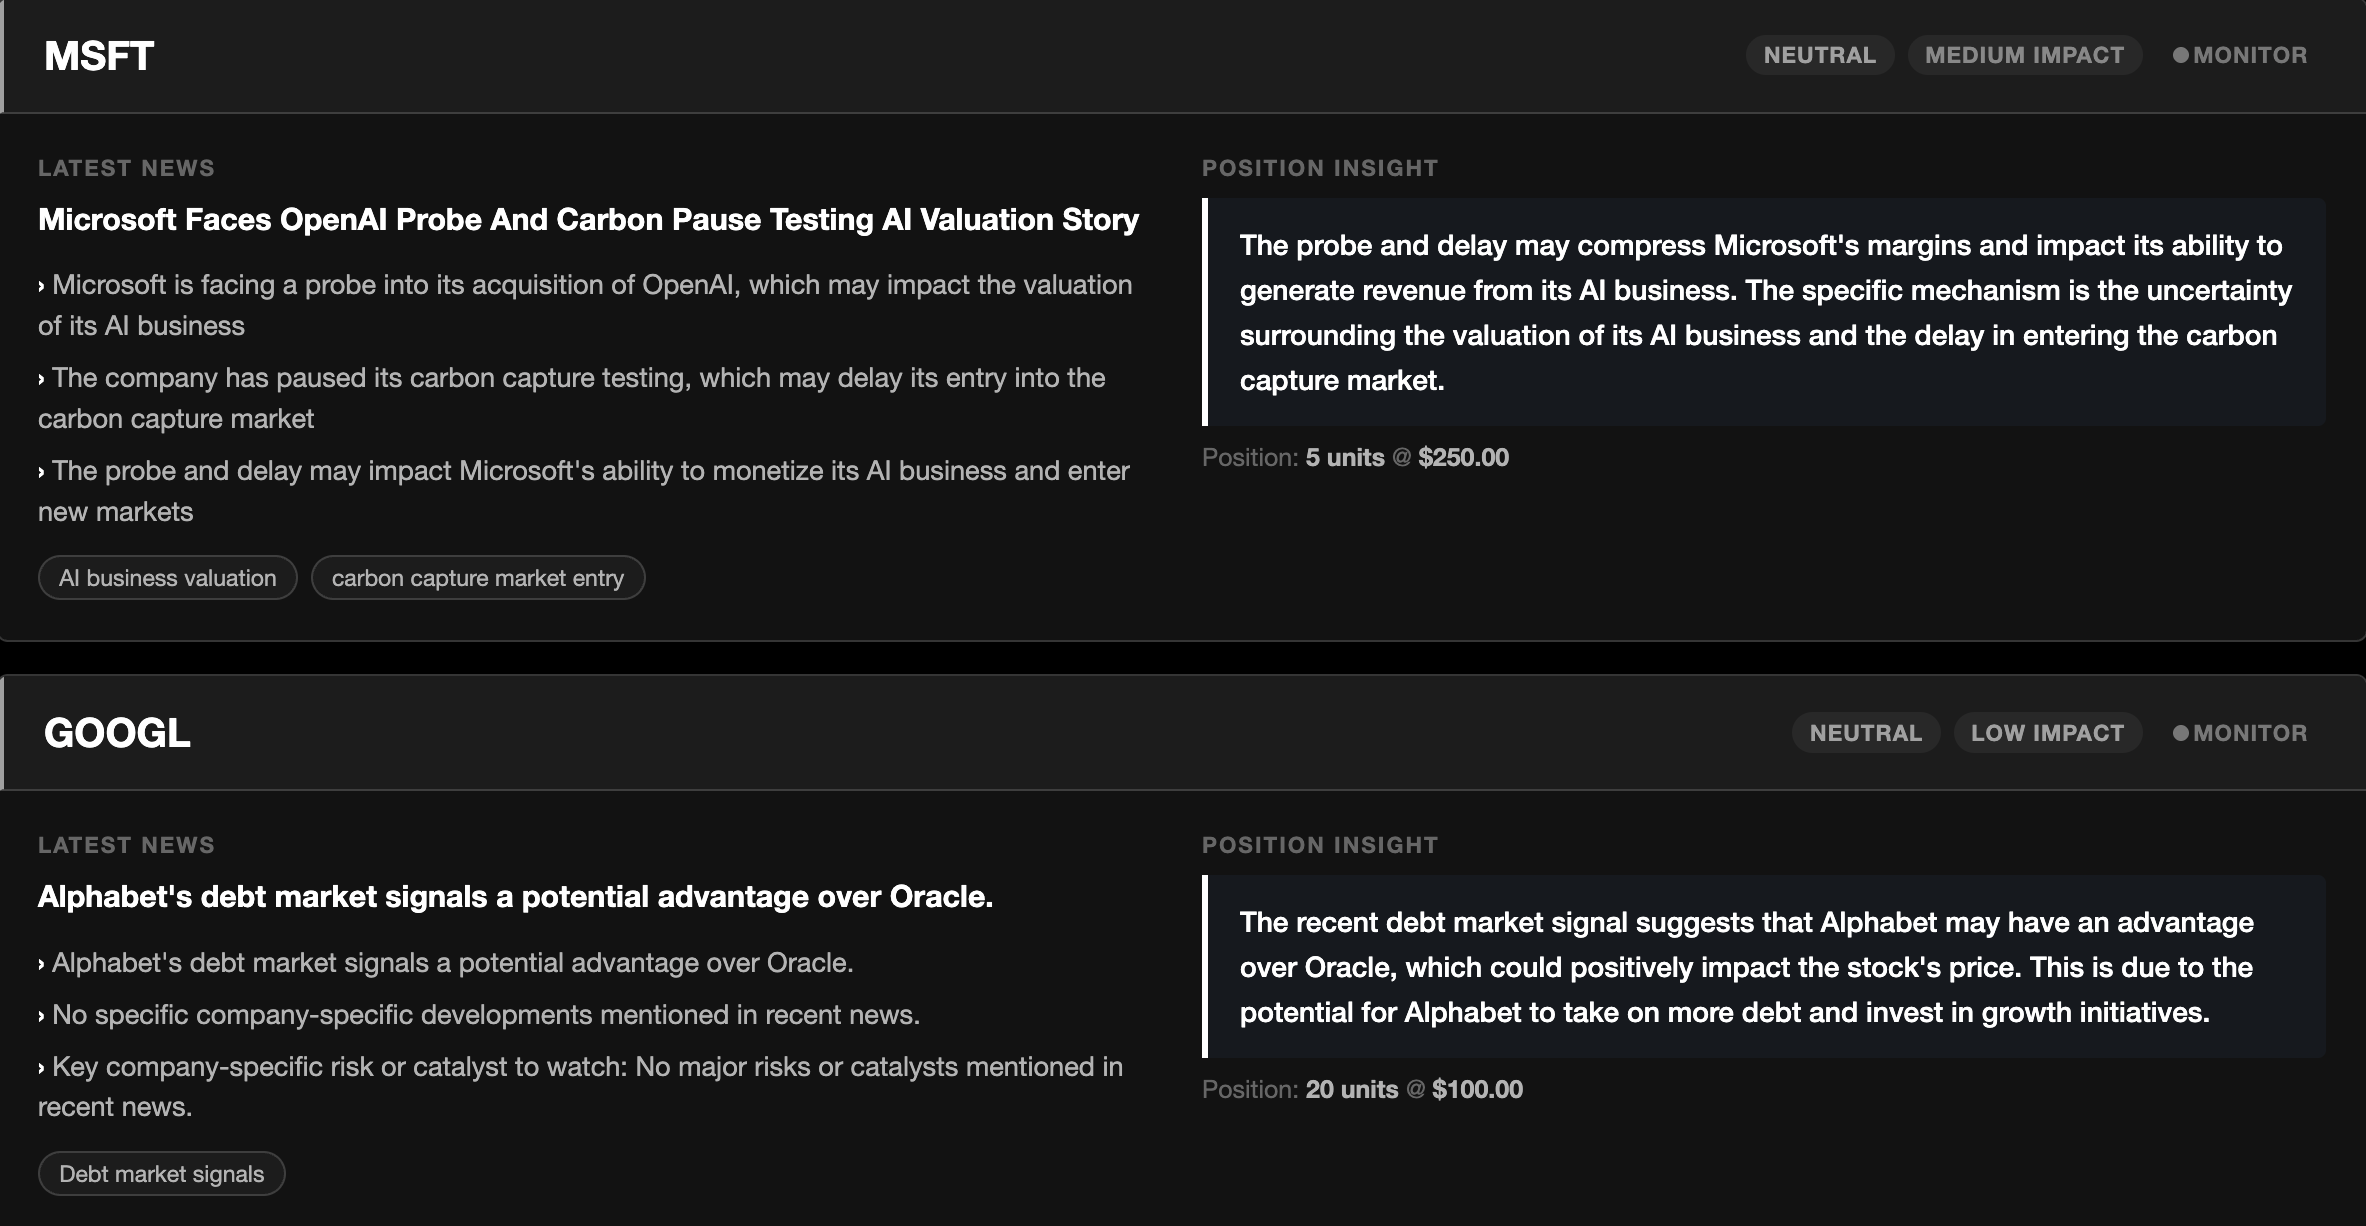2366x1226 pixels.
Task: Click MSFT's Monitor status dot indicator
Action: 2181,55
